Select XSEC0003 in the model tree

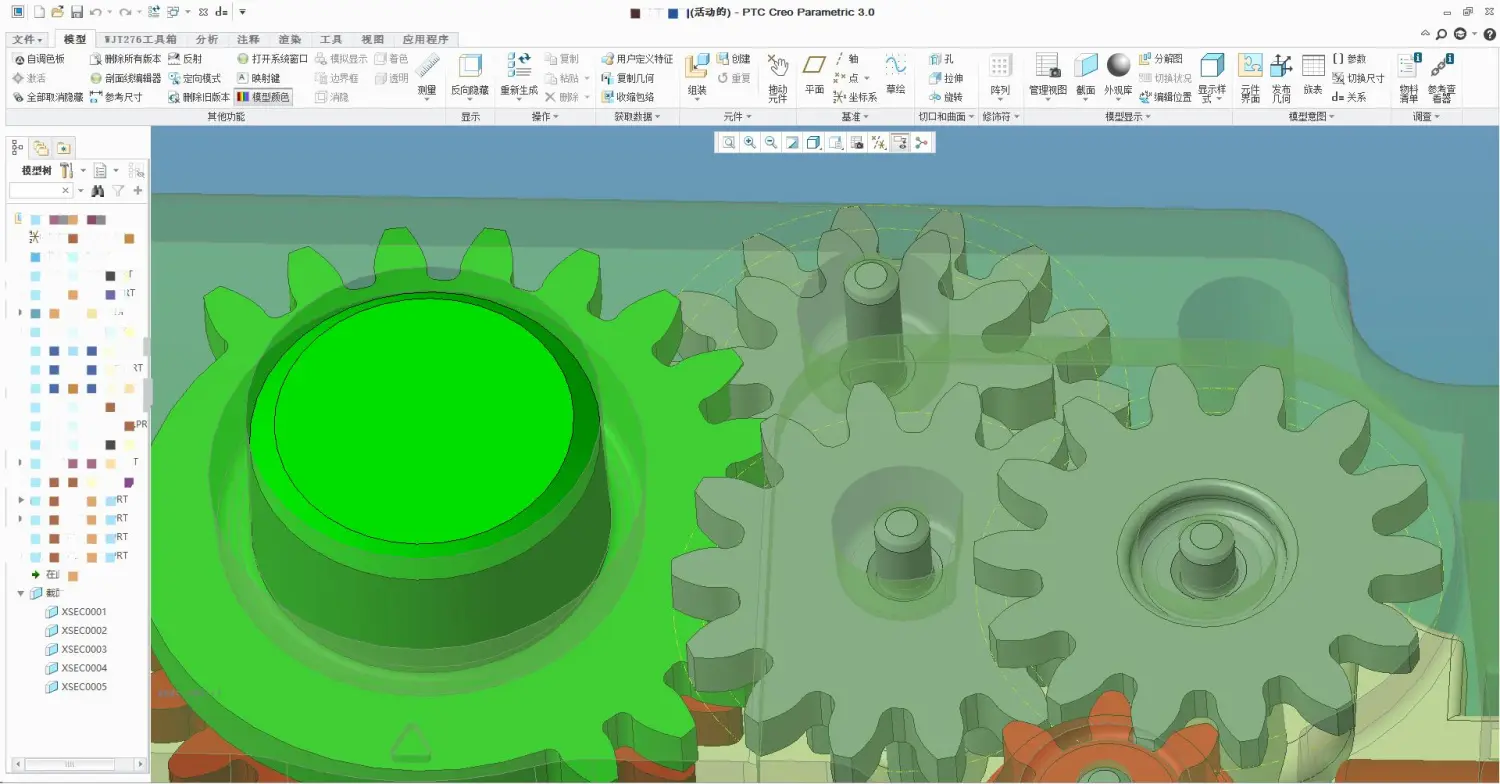click(75, 649)
